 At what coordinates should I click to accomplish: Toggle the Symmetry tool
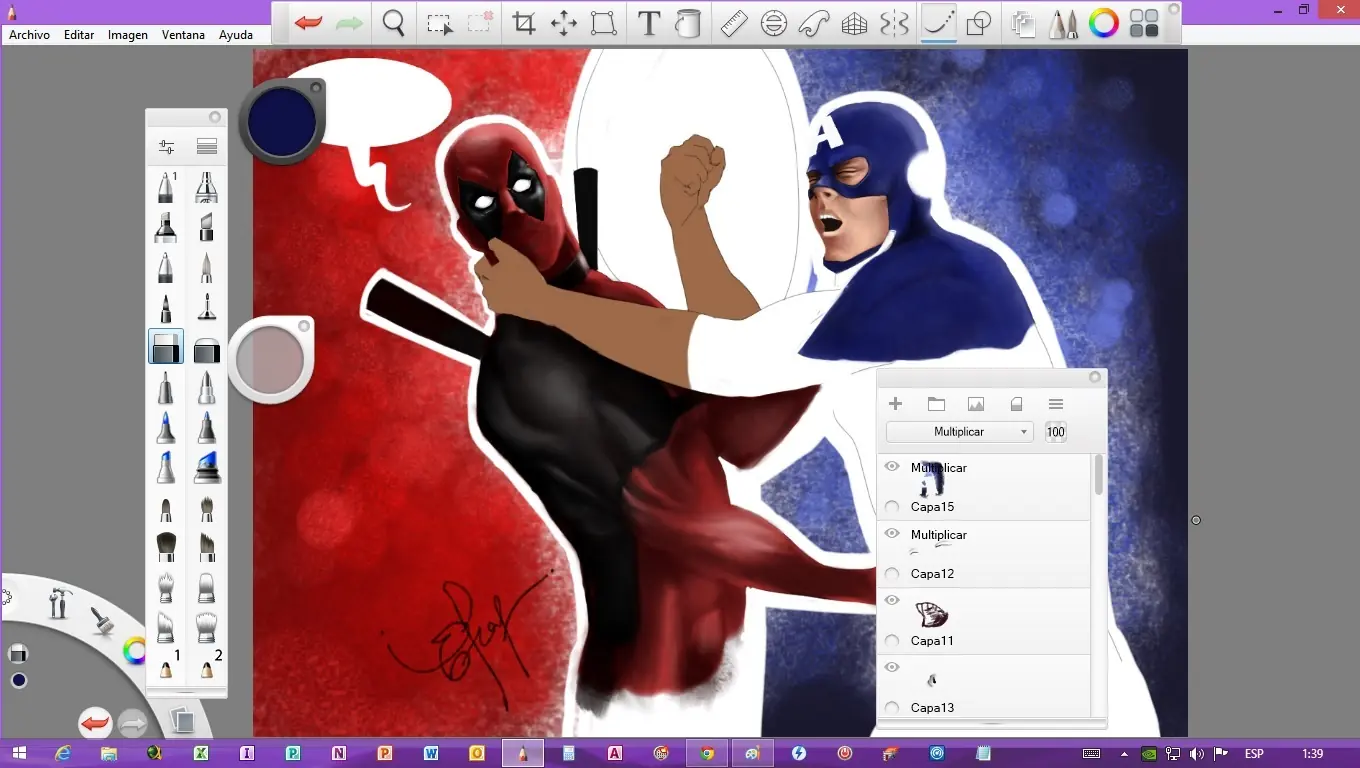pos(894,23)
